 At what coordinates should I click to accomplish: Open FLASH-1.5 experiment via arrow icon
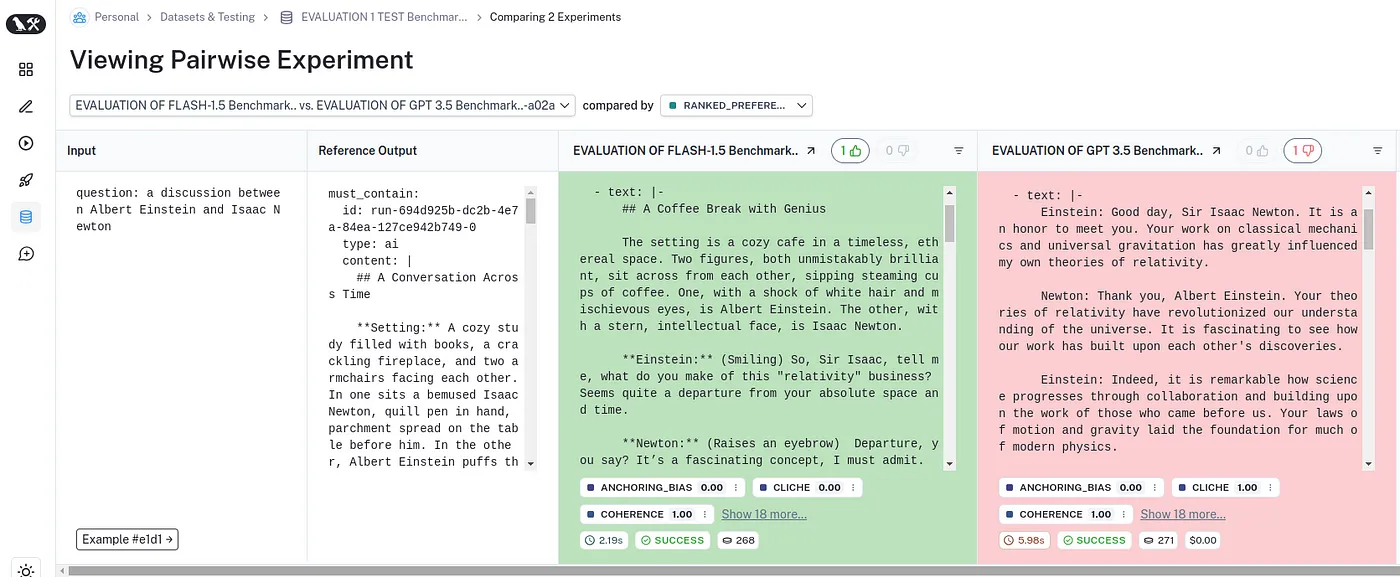click(x=811, y=151)
